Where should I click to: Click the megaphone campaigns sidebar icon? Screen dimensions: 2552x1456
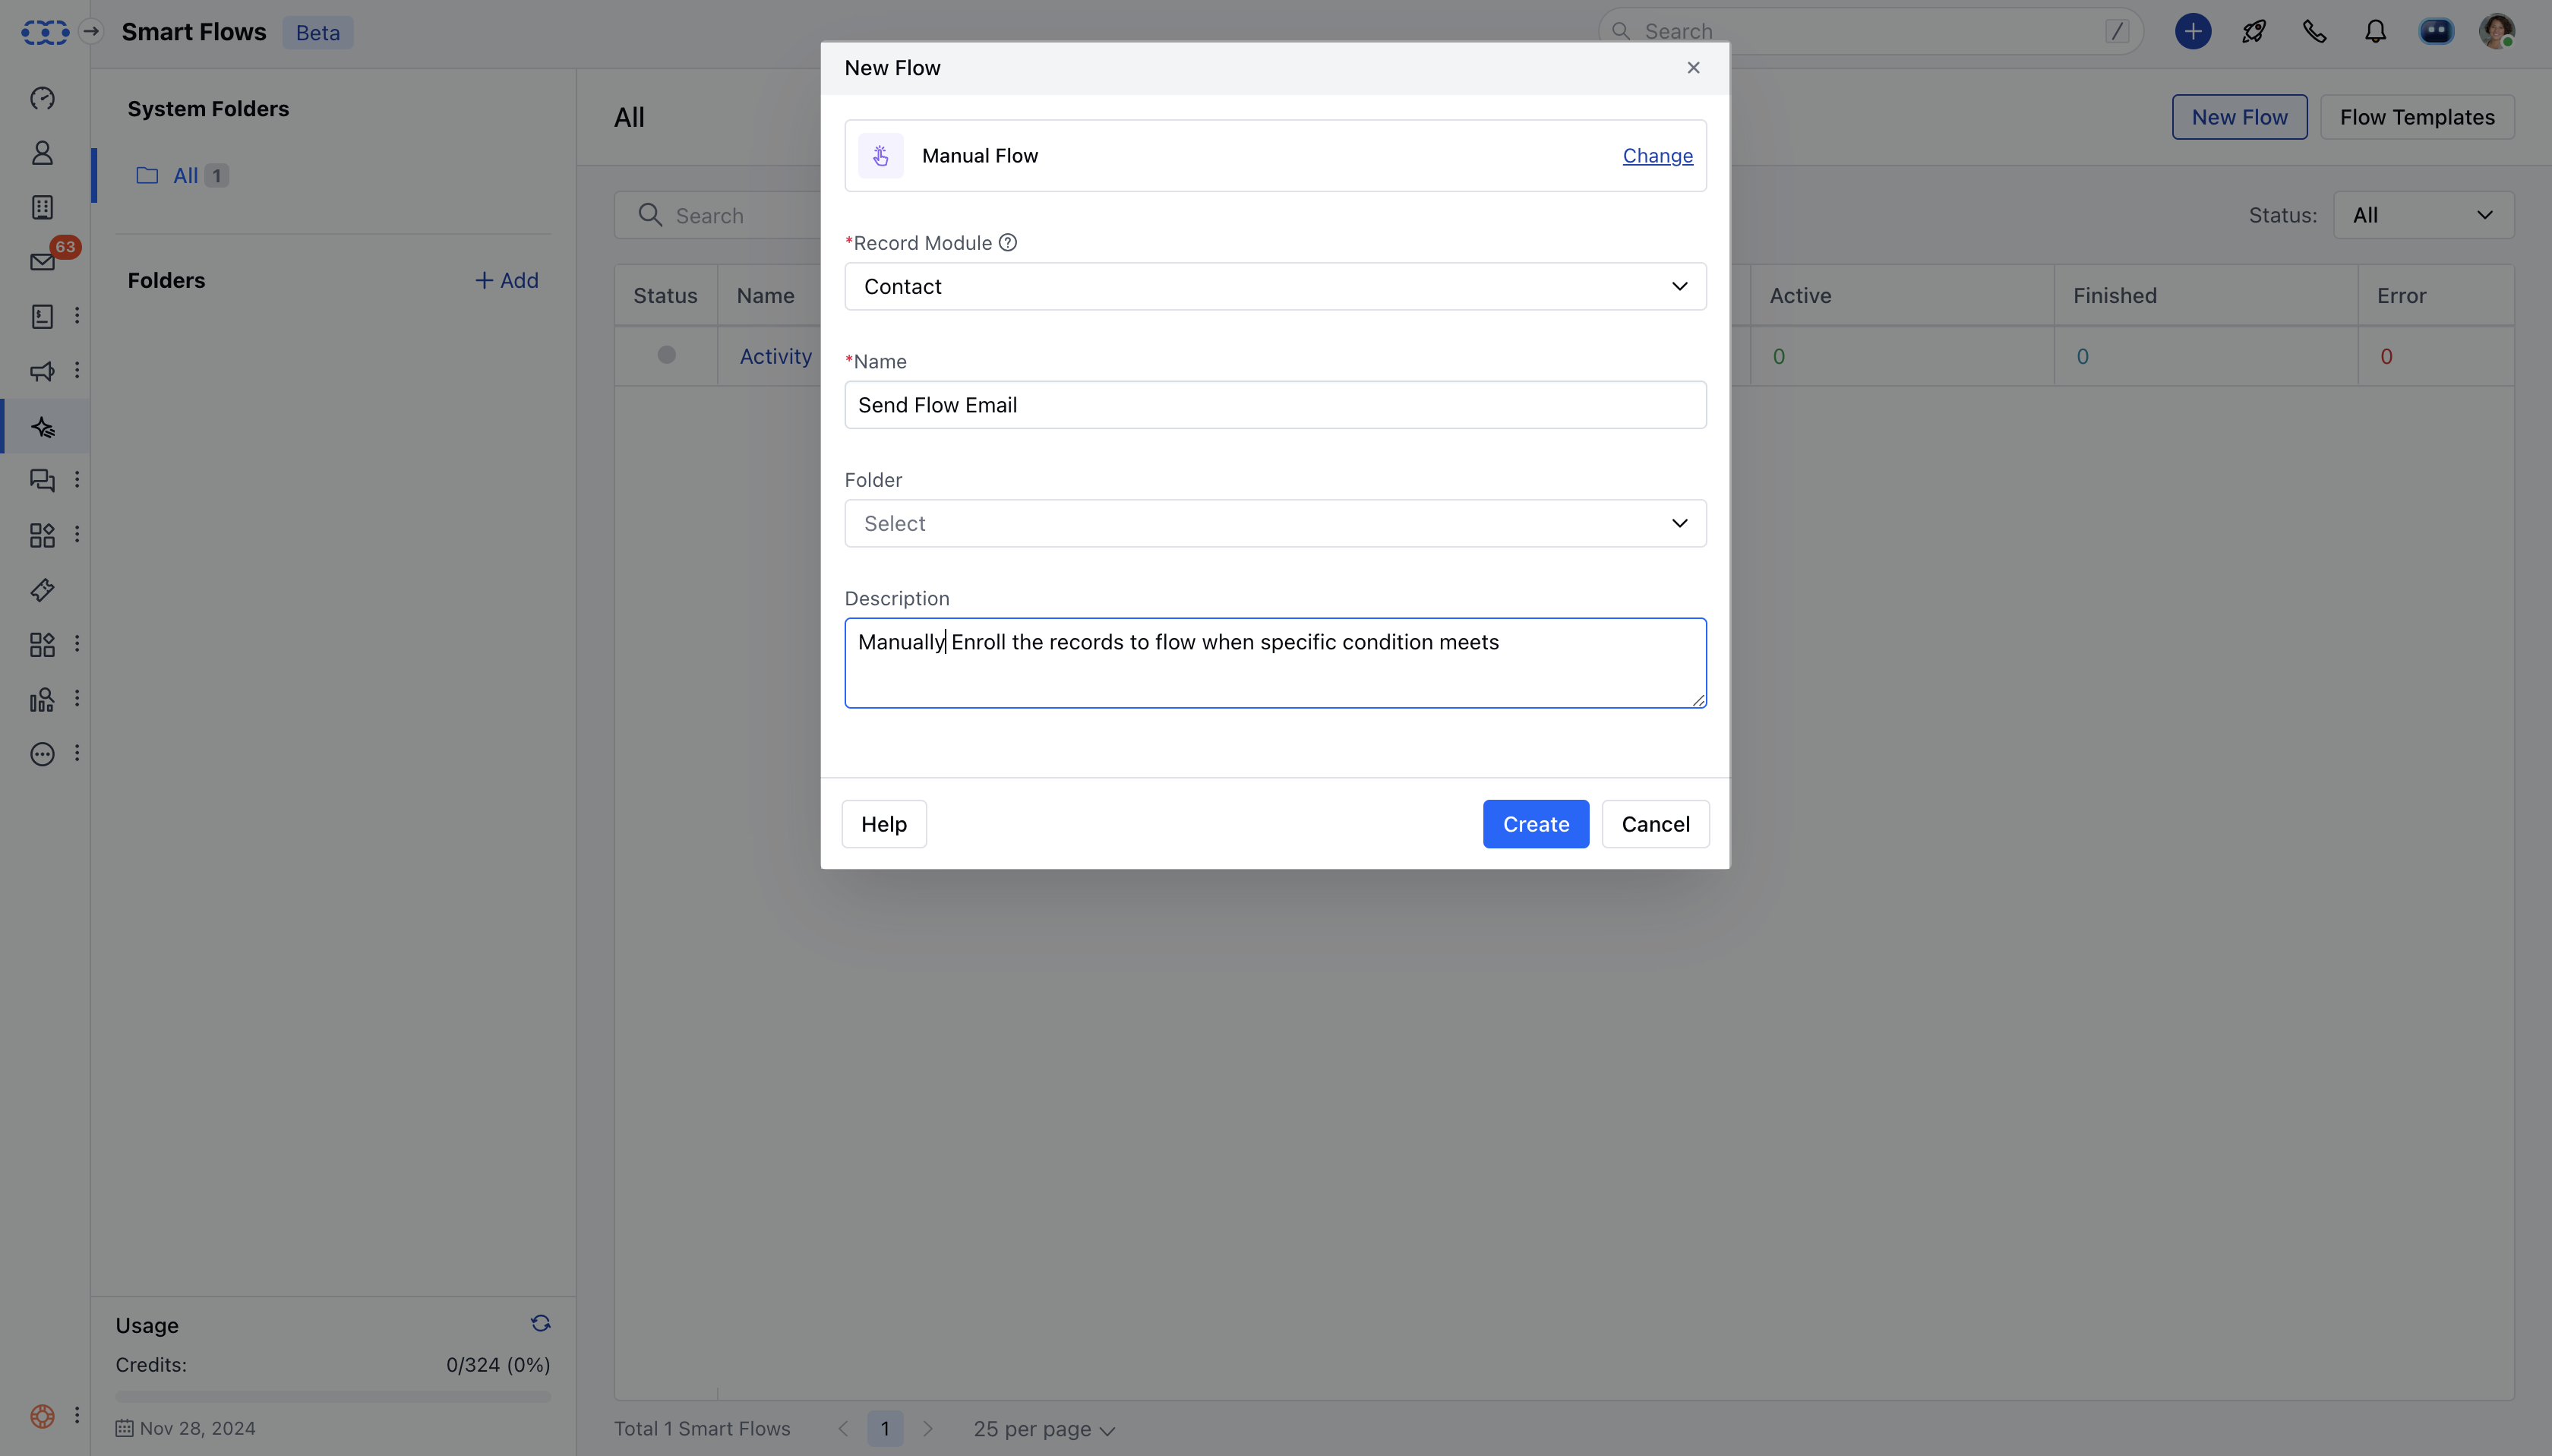(x=43, y=372)
